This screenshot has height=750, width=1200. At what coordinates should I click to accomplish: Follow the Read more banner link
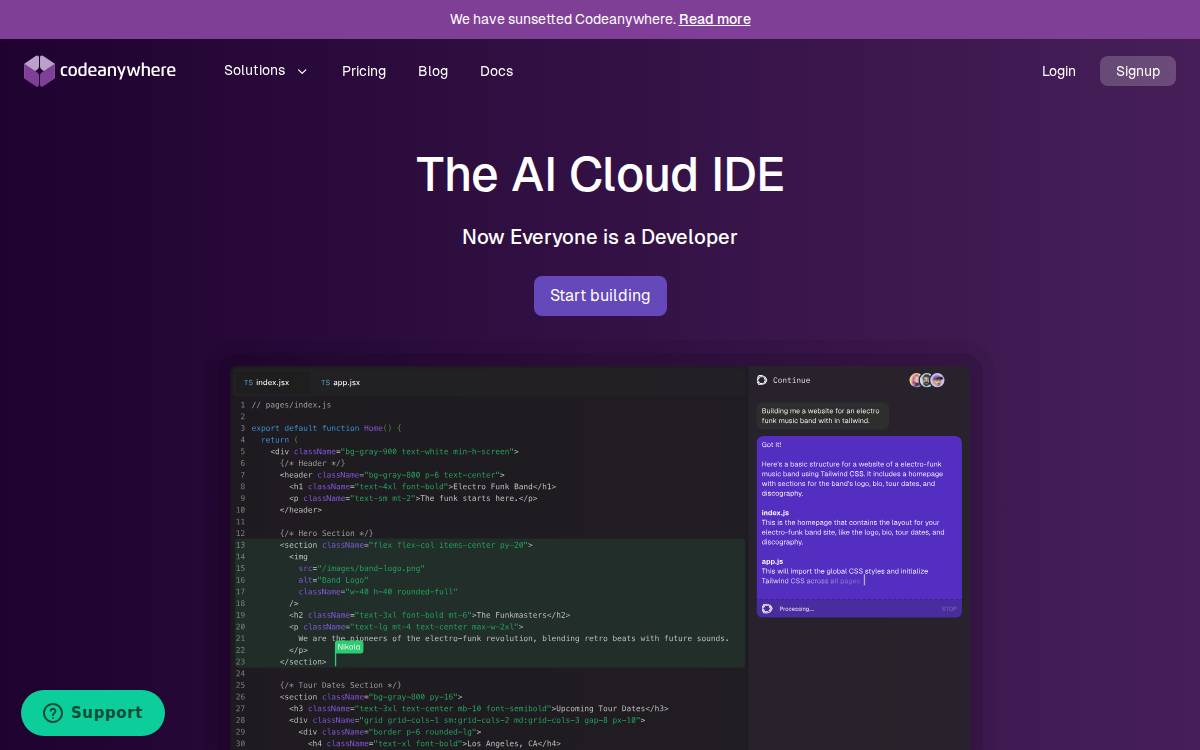click(715, 19)
